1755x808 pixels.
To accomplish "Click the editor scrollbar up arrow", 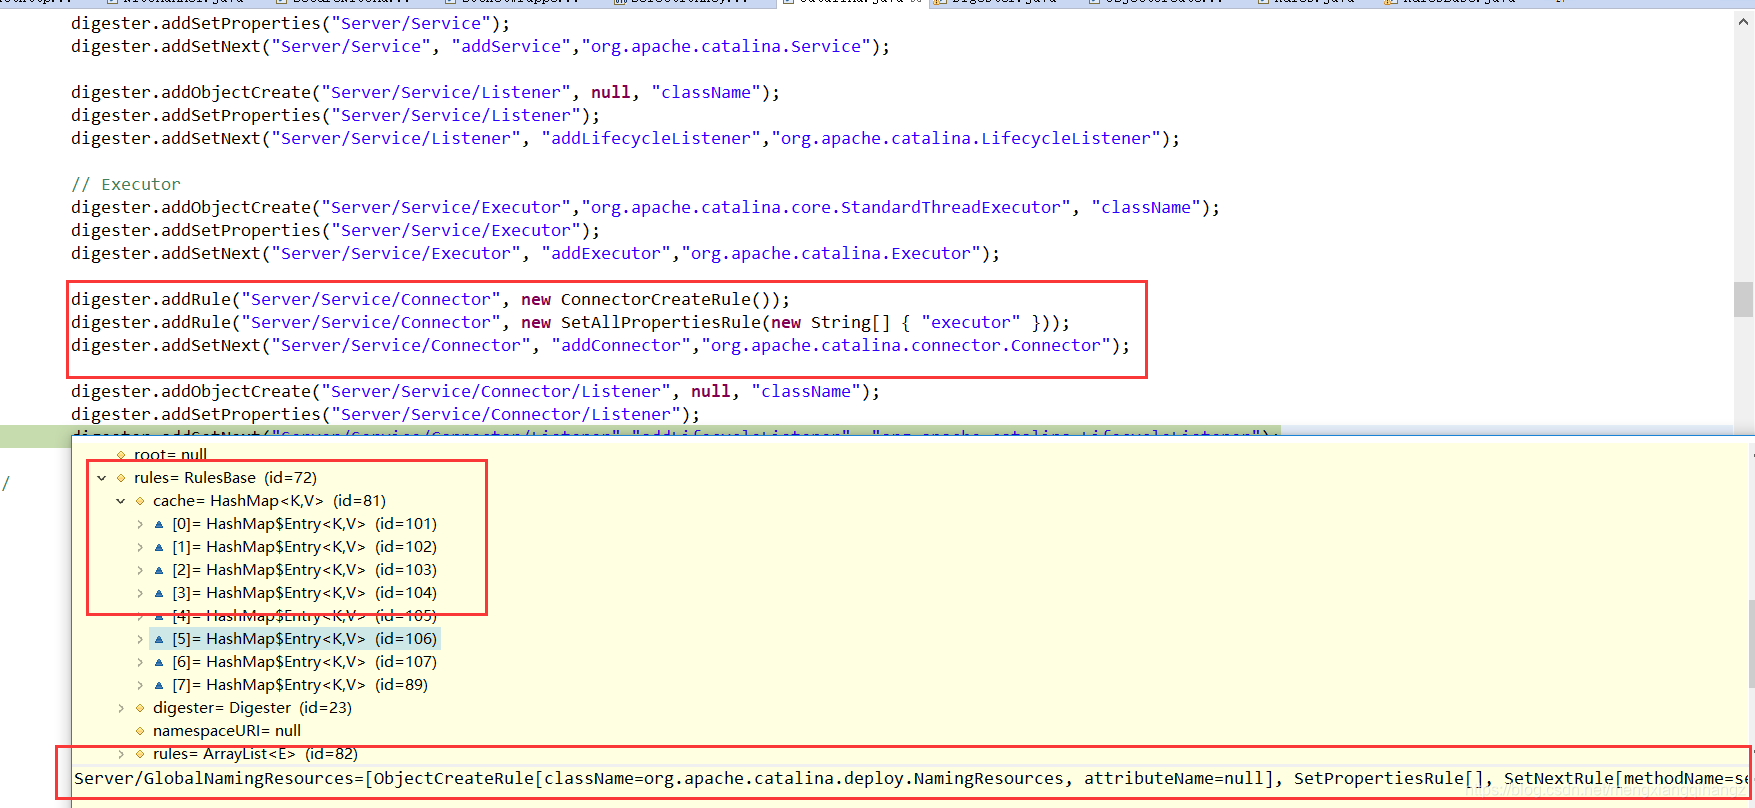I will point(1744,21).
